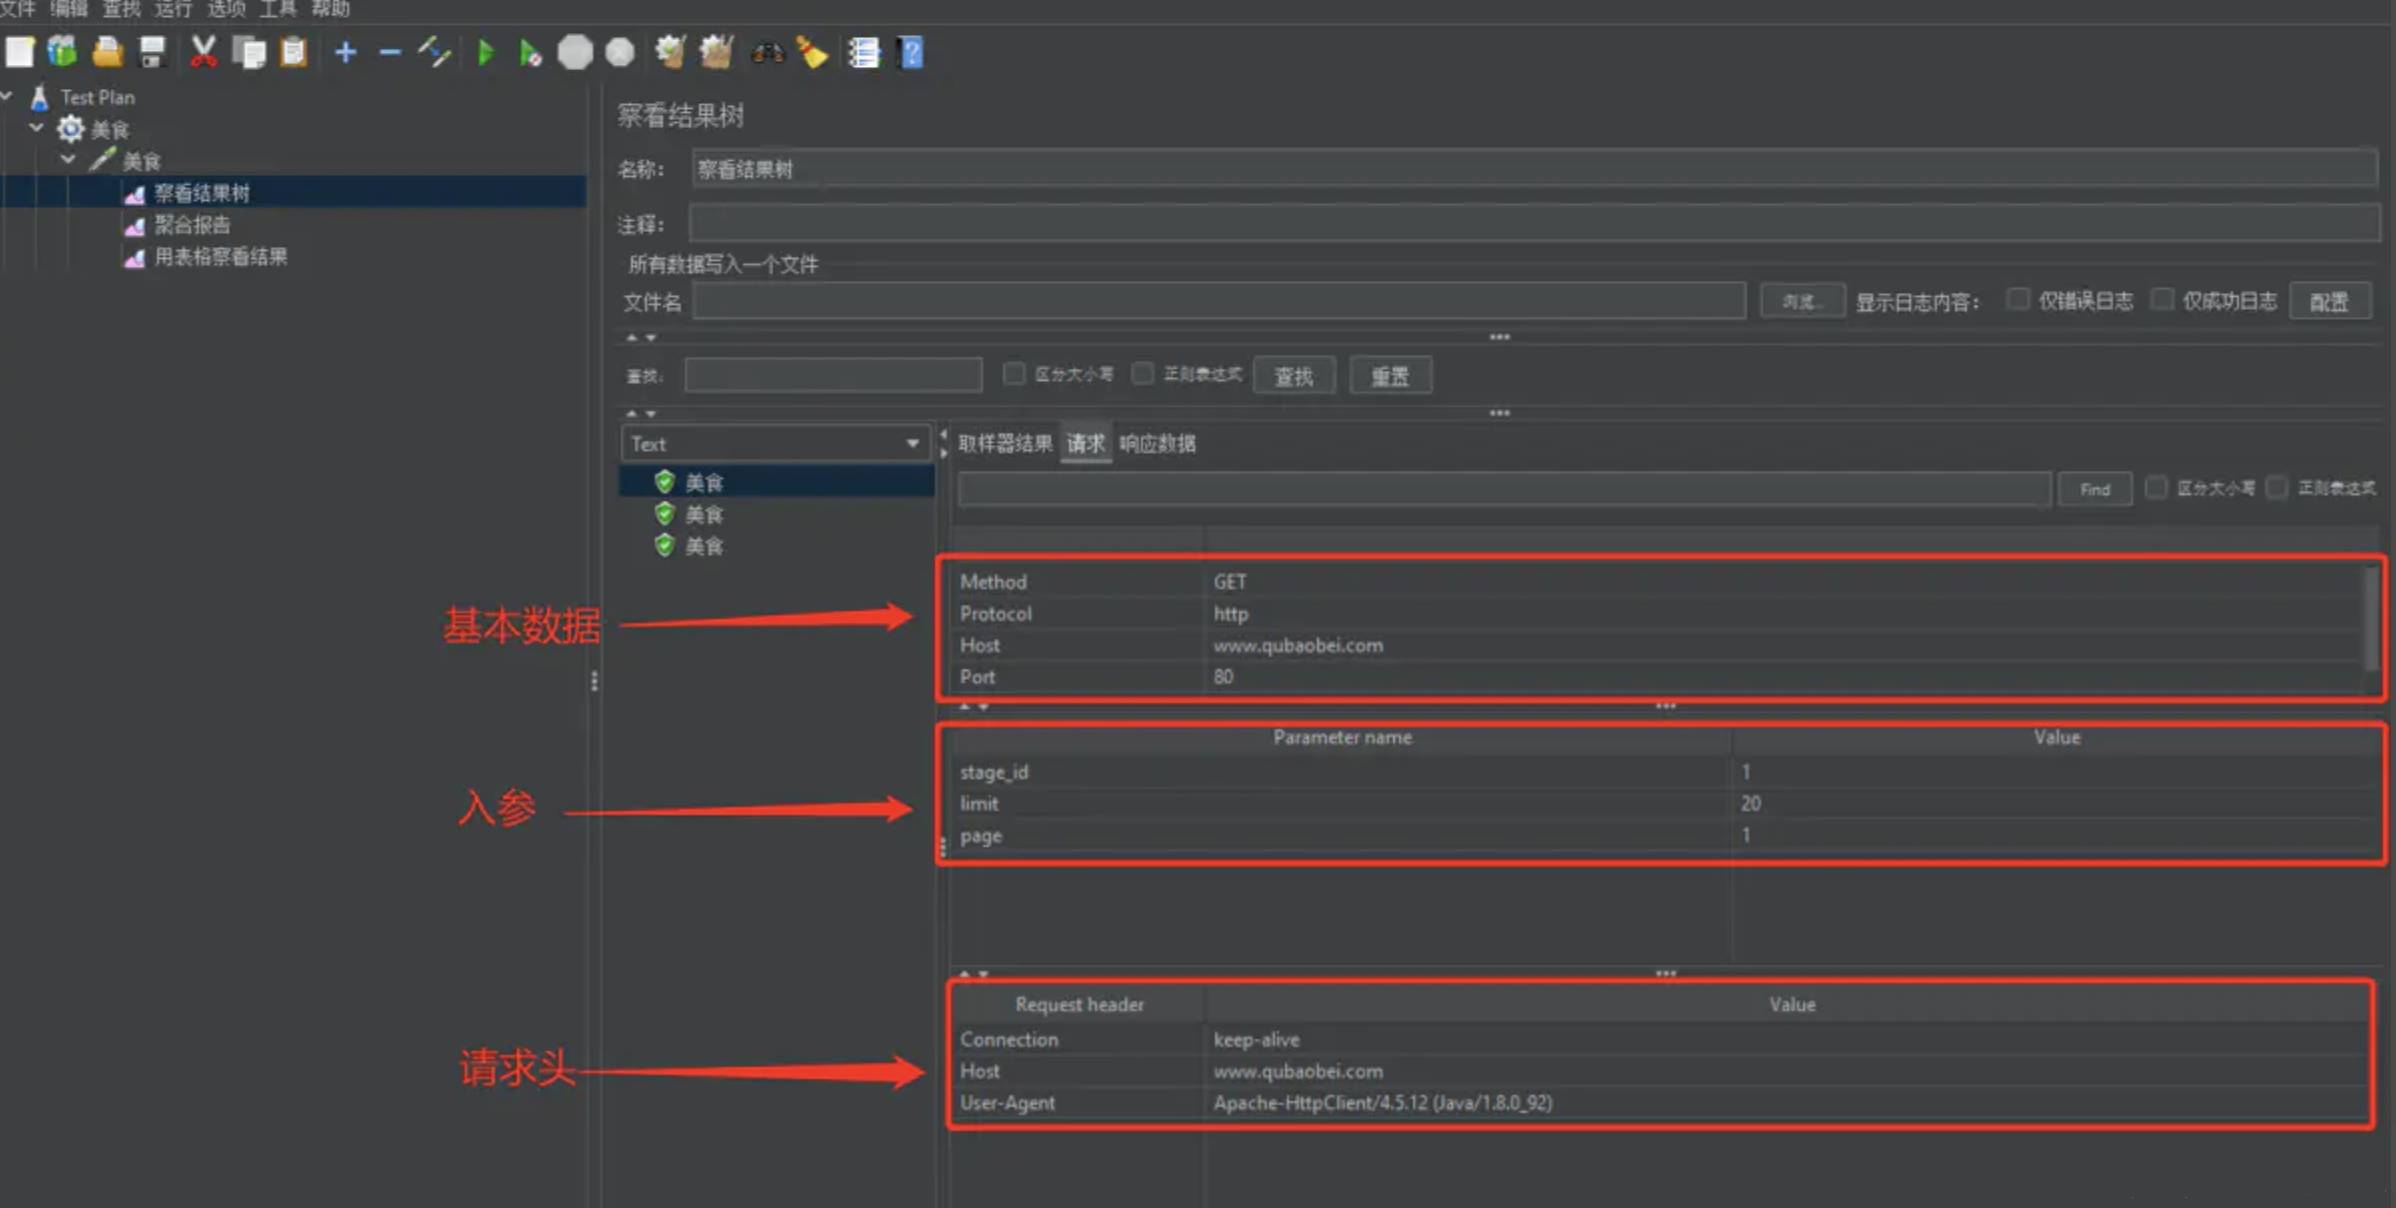Click the Search binoculars icon
Screen dimensions: 2396x1208
(x=767, y=52)
